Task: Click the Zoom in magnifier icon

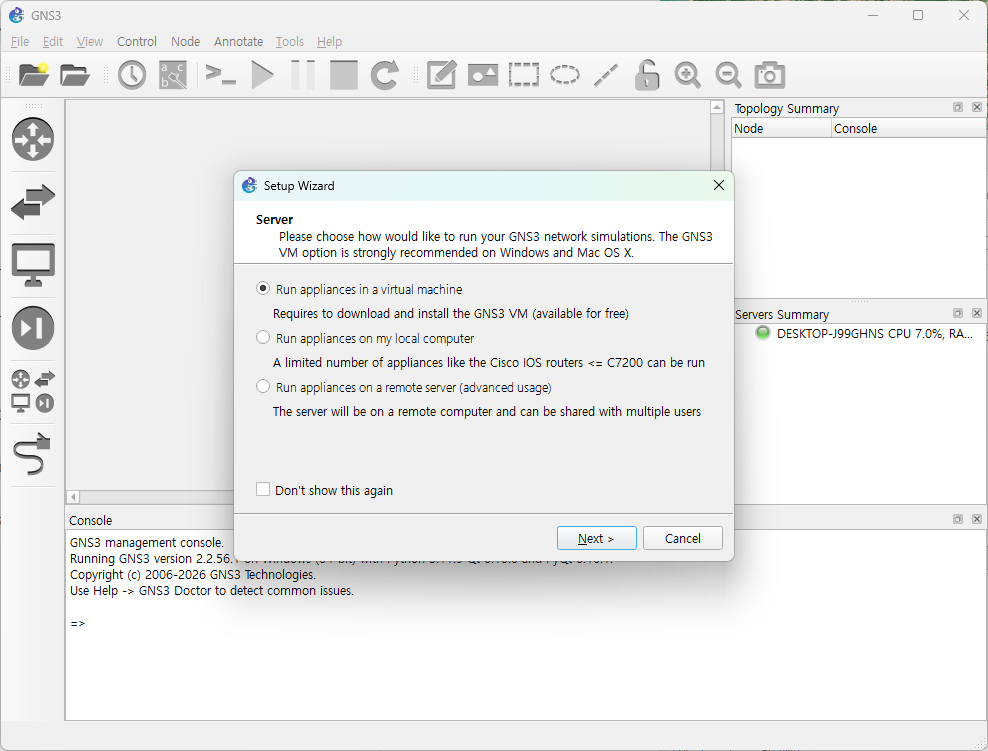Action: (687, 75)
